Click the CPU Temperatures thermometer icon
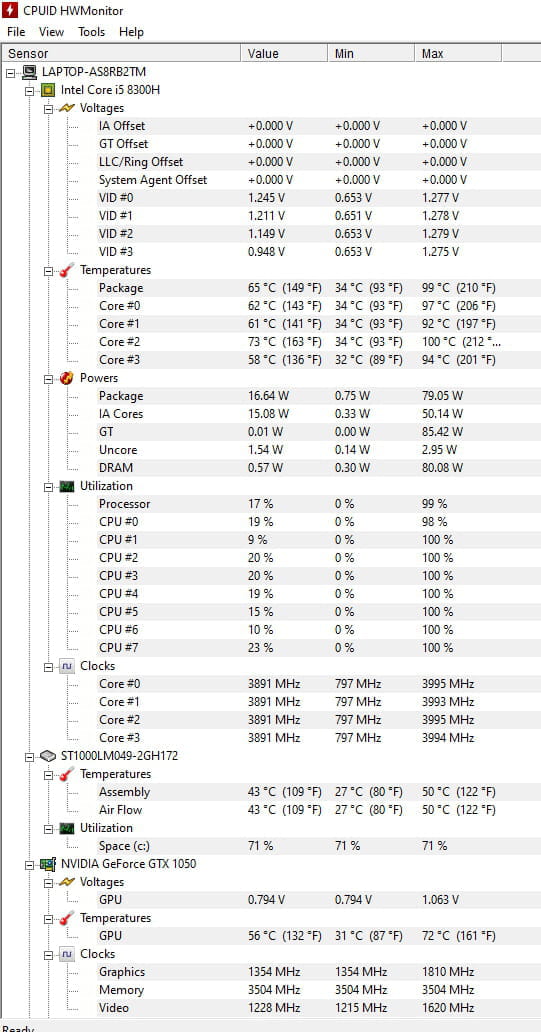 click(66, 270)
